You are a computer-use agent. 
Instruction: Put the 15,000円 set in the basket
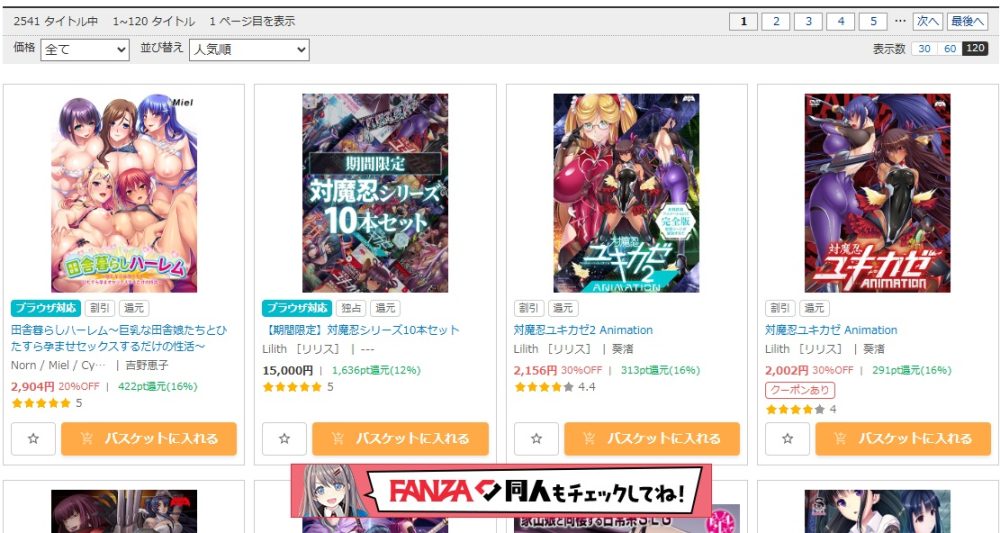tap(401, 439)
